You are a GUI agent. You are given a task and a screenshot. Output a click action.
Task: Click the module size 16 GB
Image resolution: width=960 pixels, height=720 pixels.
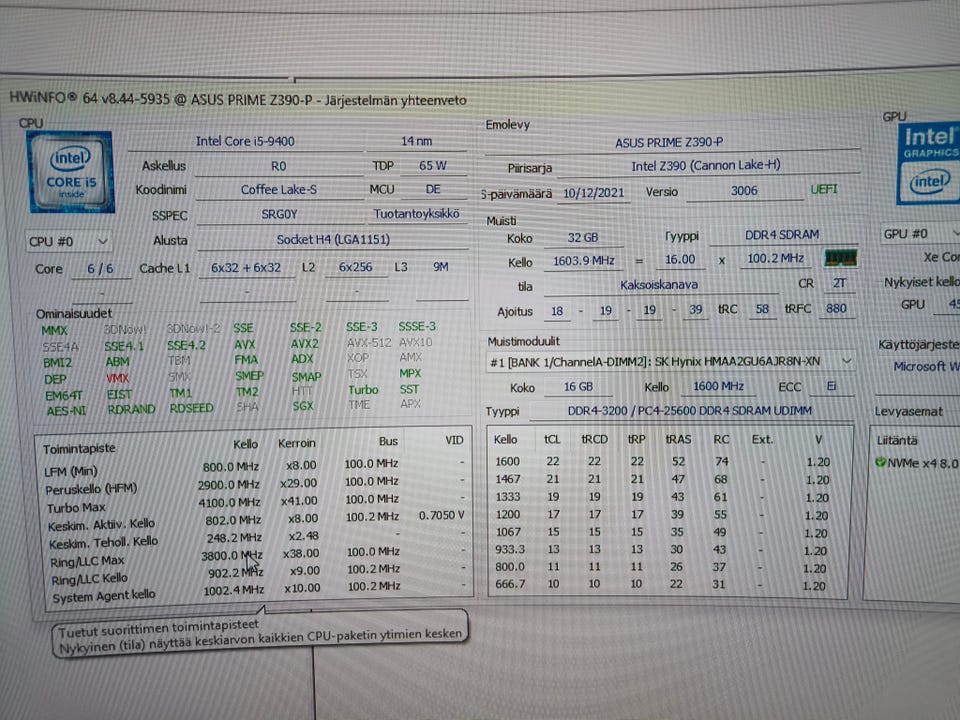(578, 387)
